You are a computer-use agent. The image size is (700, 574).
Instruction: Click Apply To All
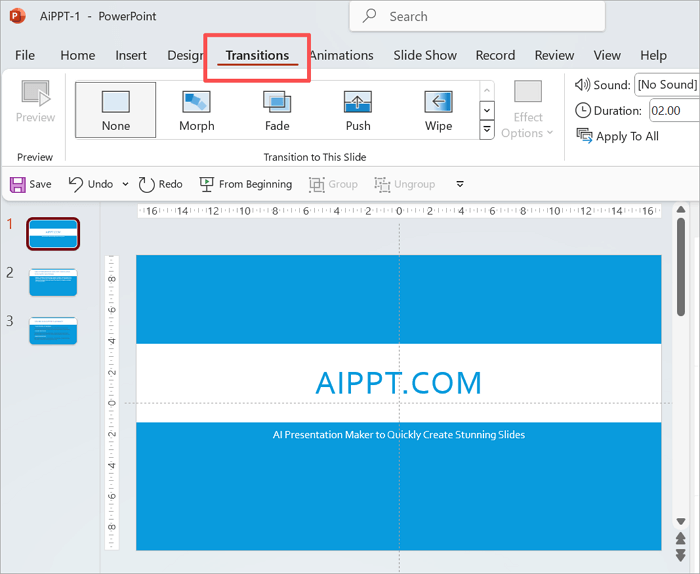[x=618, y=136]
